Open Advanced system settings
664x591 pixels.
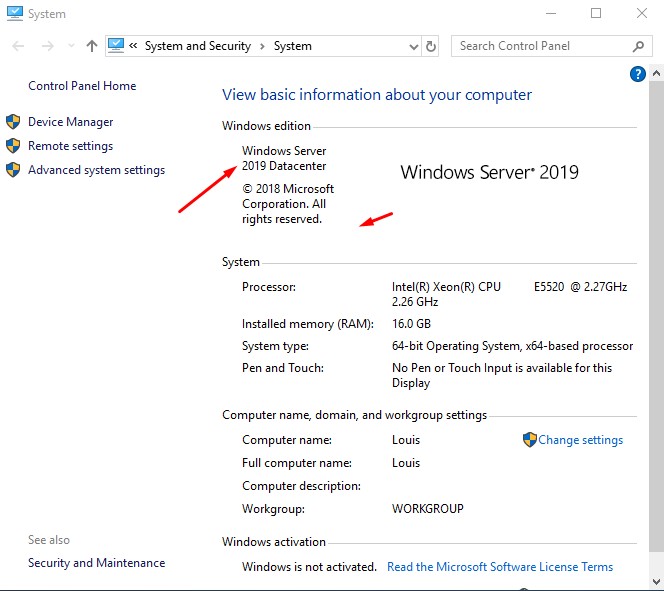[96, 170]
